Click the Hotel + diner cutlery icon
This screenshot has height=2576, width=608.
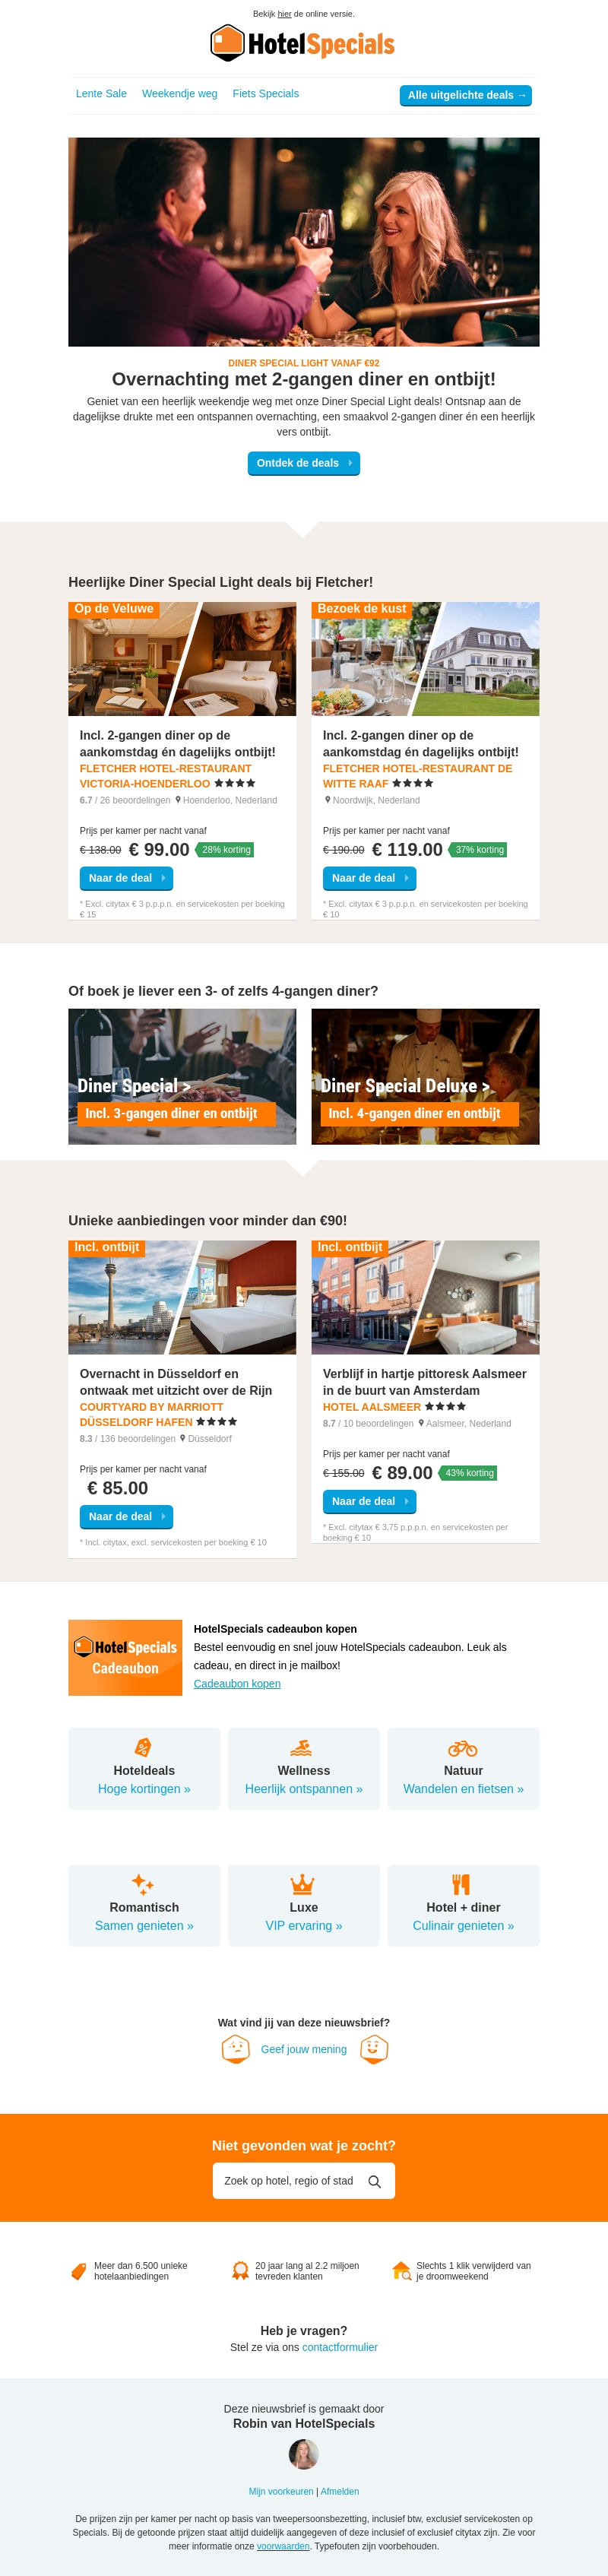[461, 1884]
